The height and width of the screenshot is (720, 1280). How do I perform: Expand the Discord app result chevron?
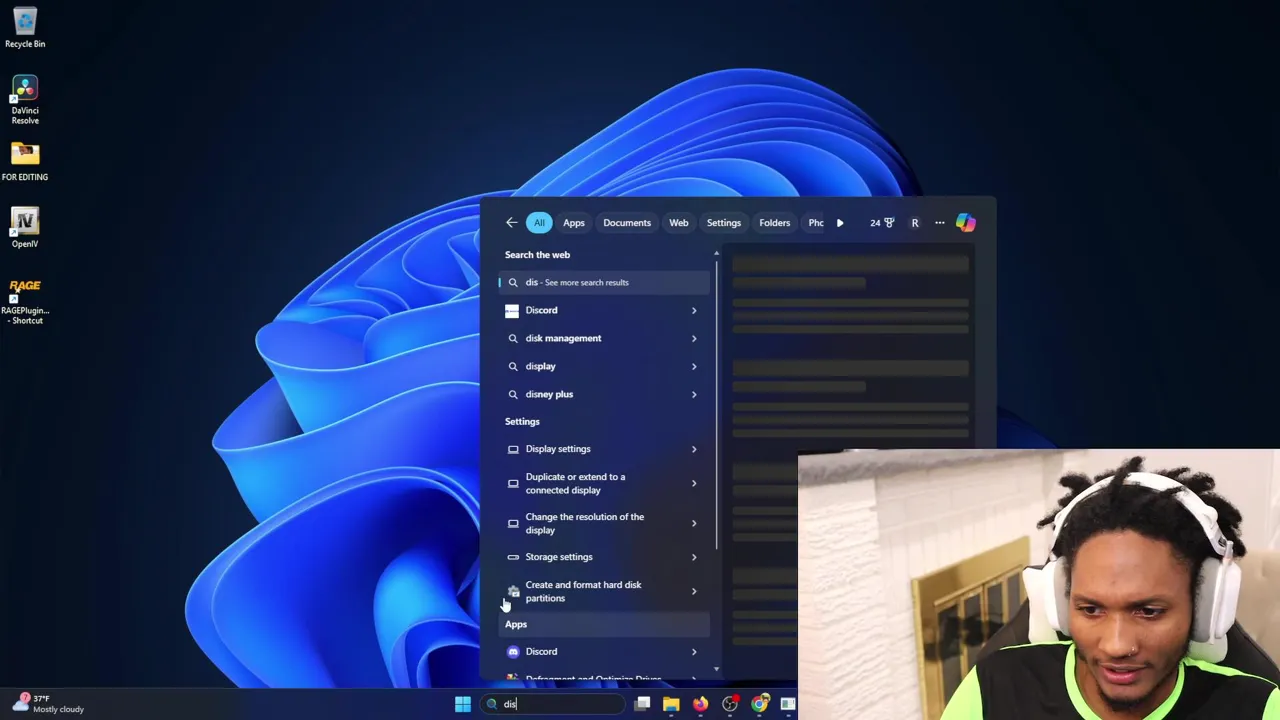click(694, 651)
